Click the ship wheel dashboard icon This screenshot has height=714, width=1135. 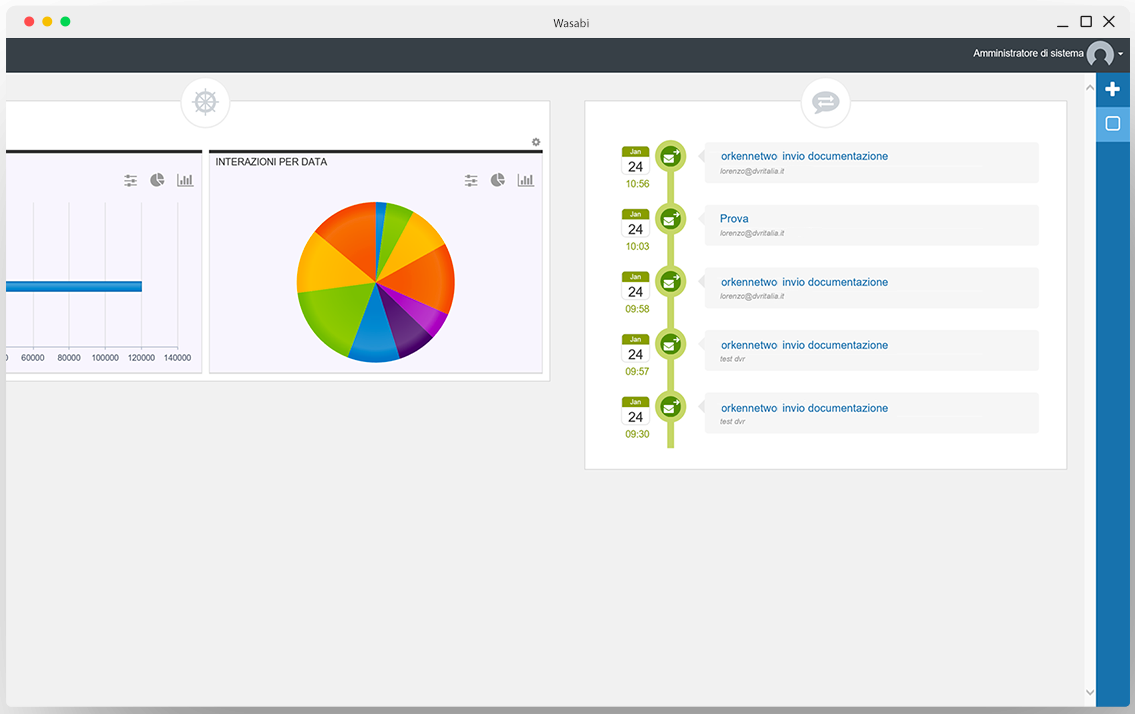tap(206, 102)
